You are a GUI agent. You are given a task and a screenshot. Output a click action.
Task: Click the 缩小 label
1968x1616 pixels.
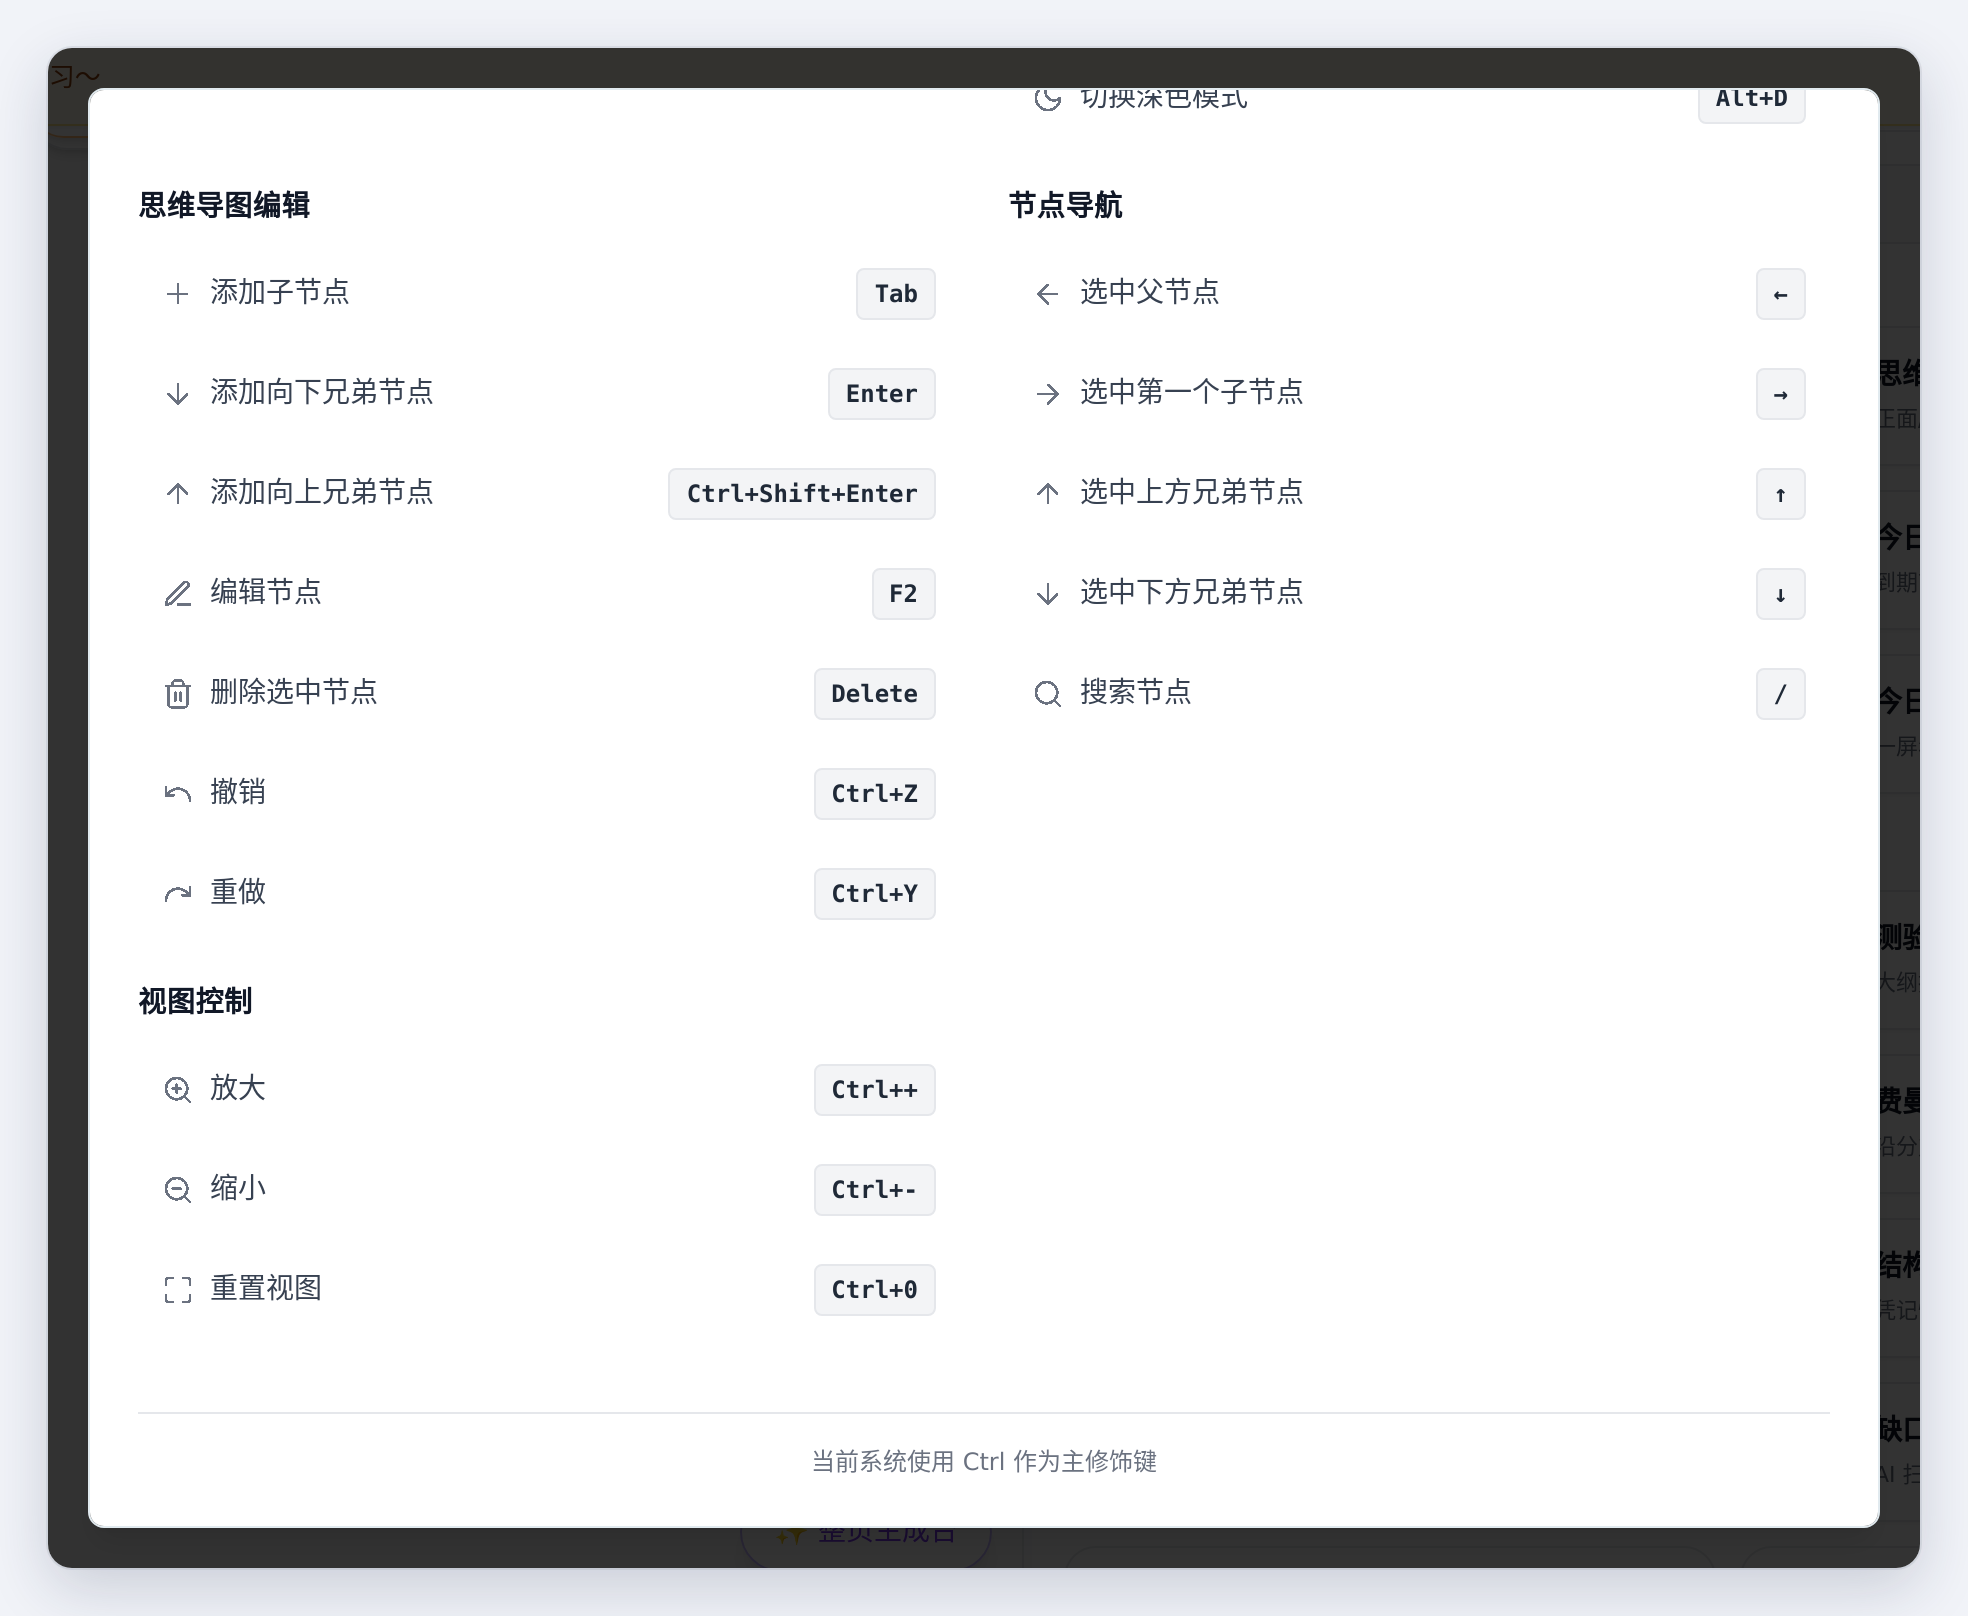238,1188
